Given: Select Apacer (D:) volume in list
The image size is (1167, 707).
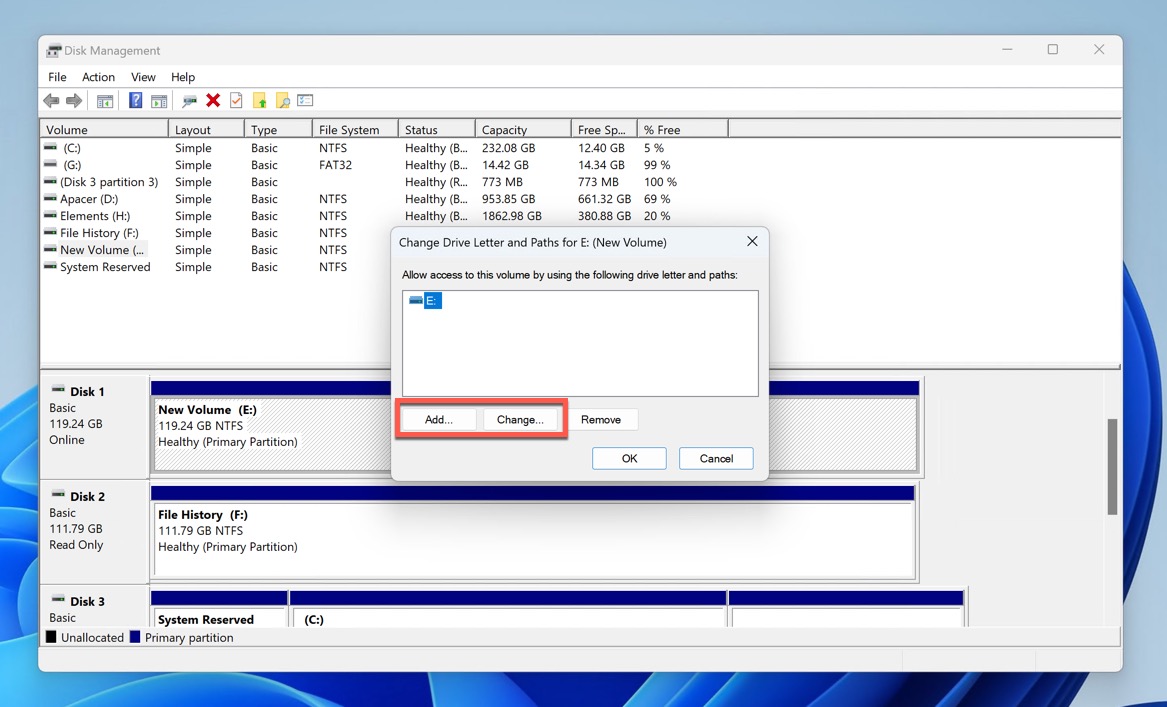Looking at the screenshot, I should click(89, 199).
